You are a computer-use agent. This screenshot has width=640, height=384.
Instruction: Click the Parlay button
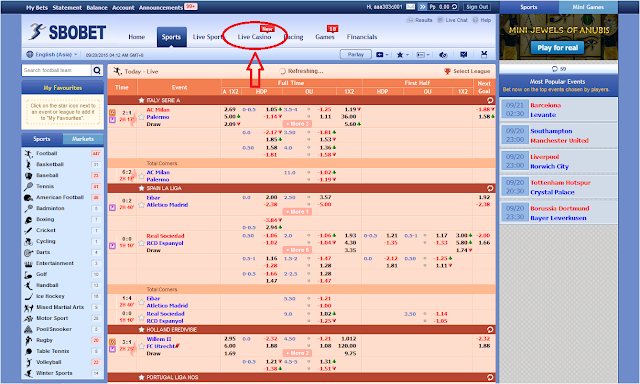click(x=356, y=55)
